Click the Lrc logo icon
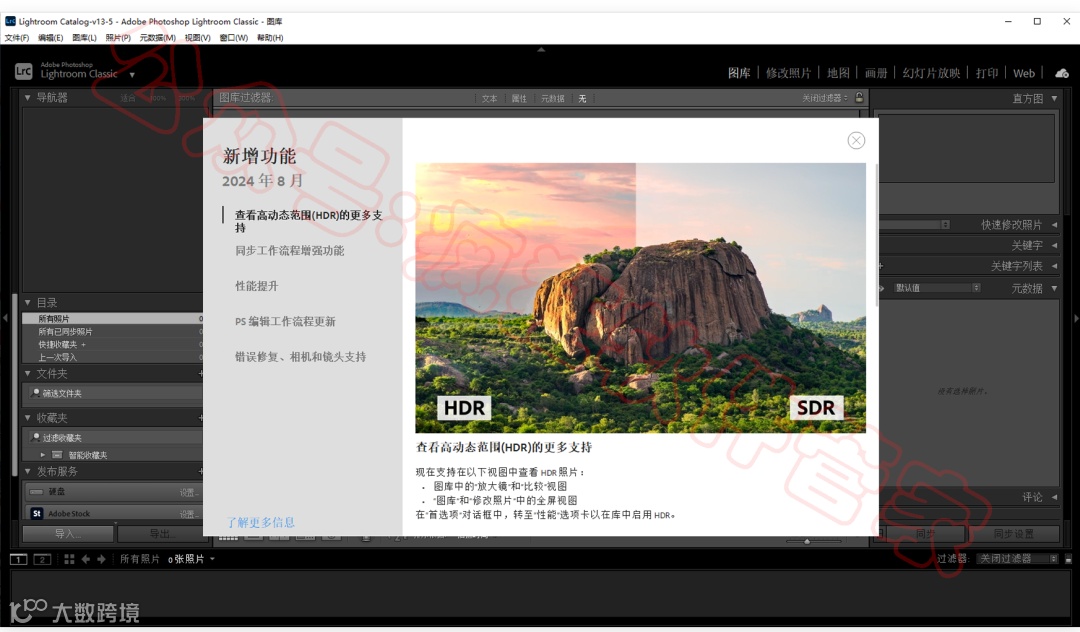 coord(23,71)
